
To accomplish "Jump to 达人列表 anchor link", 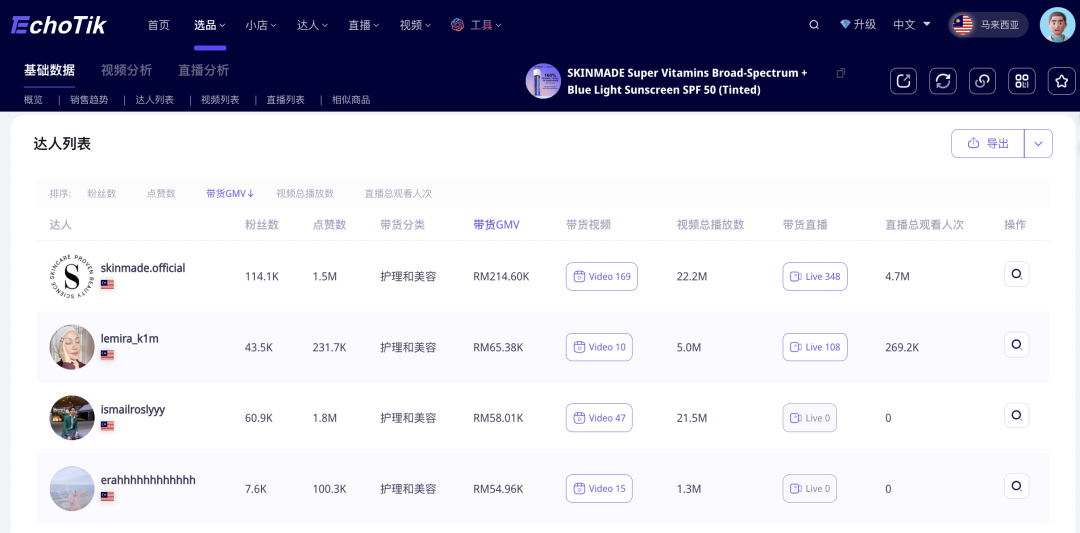I will 154,100.
